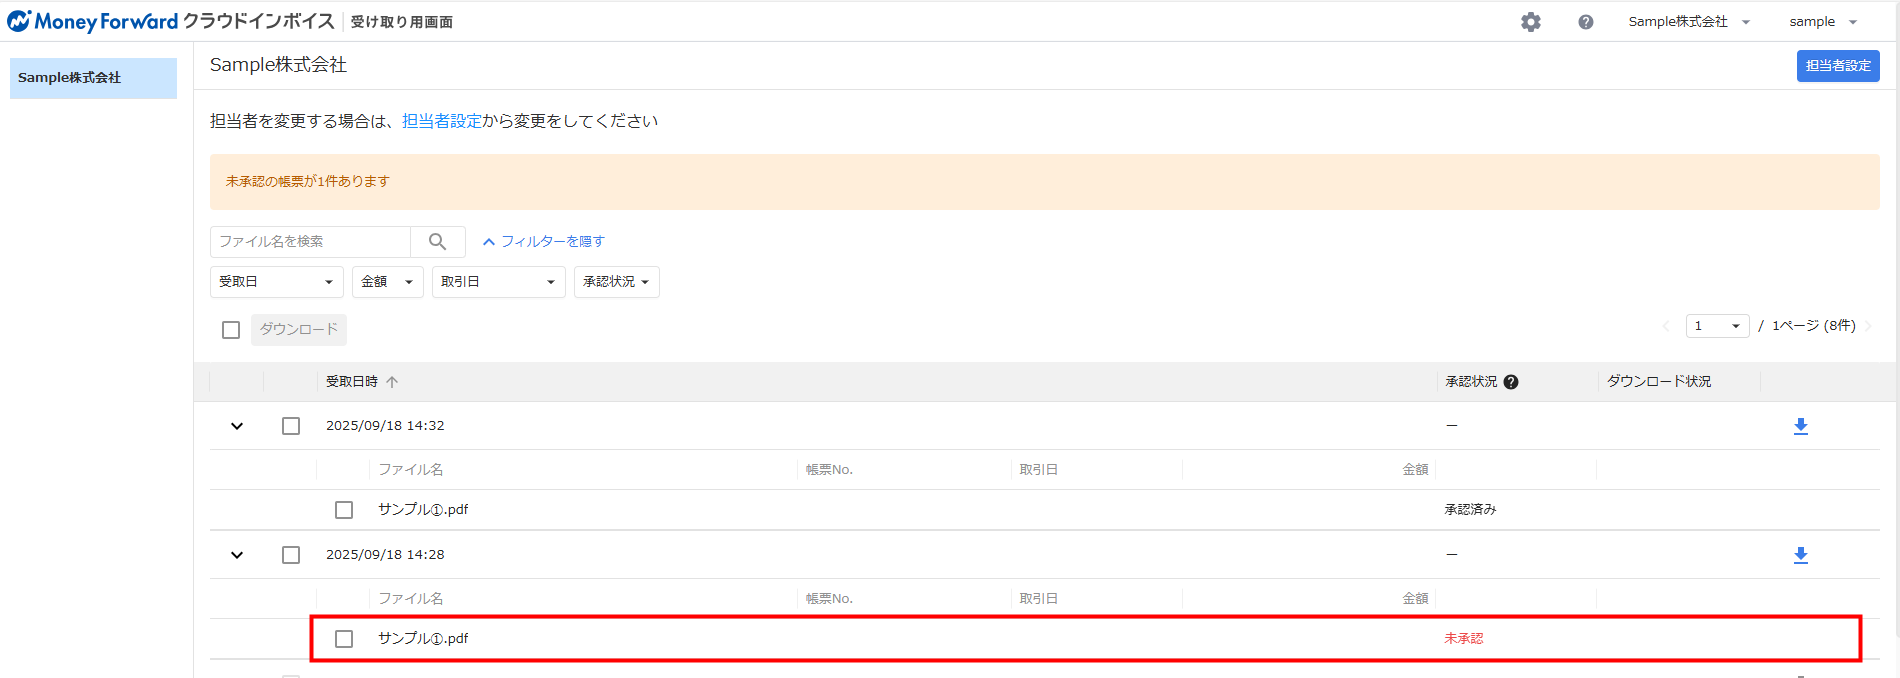Open the page number selector

click(1716, 326)
